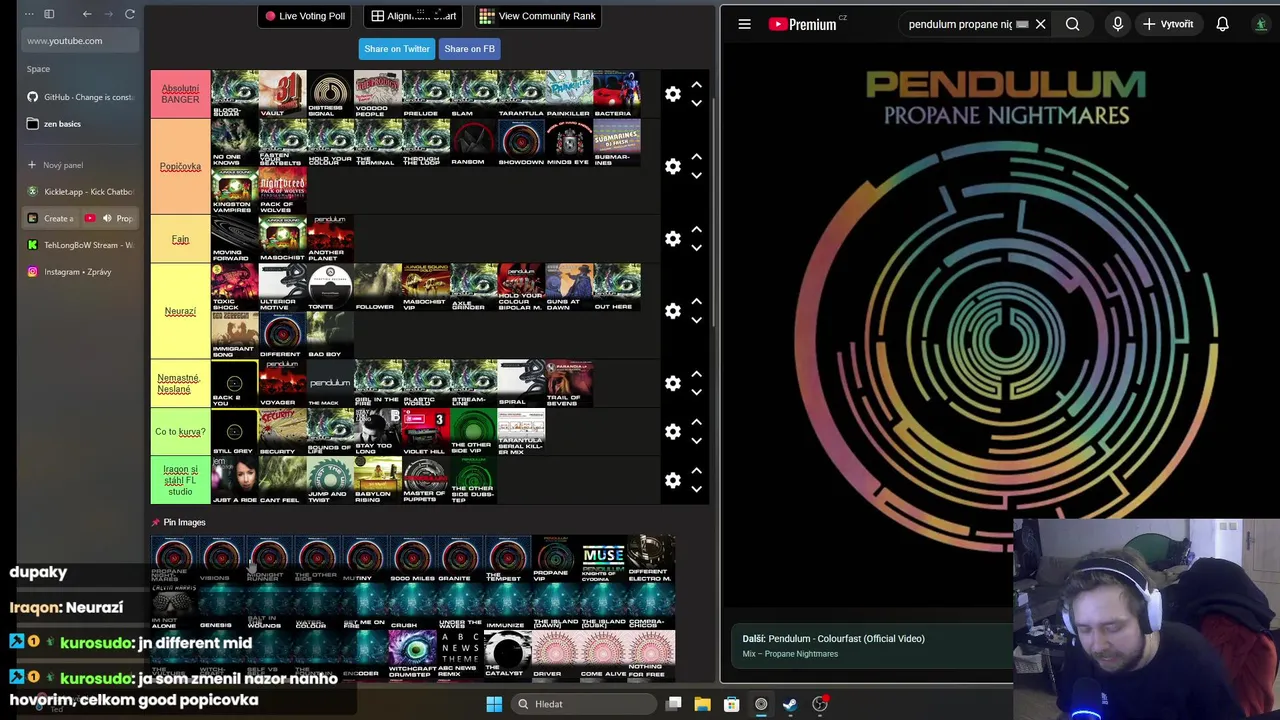Move Neurazí tier up with arrow
The height and width of the screenshot is (720, 1280).
pyautogui.click(x=697, y=302)
